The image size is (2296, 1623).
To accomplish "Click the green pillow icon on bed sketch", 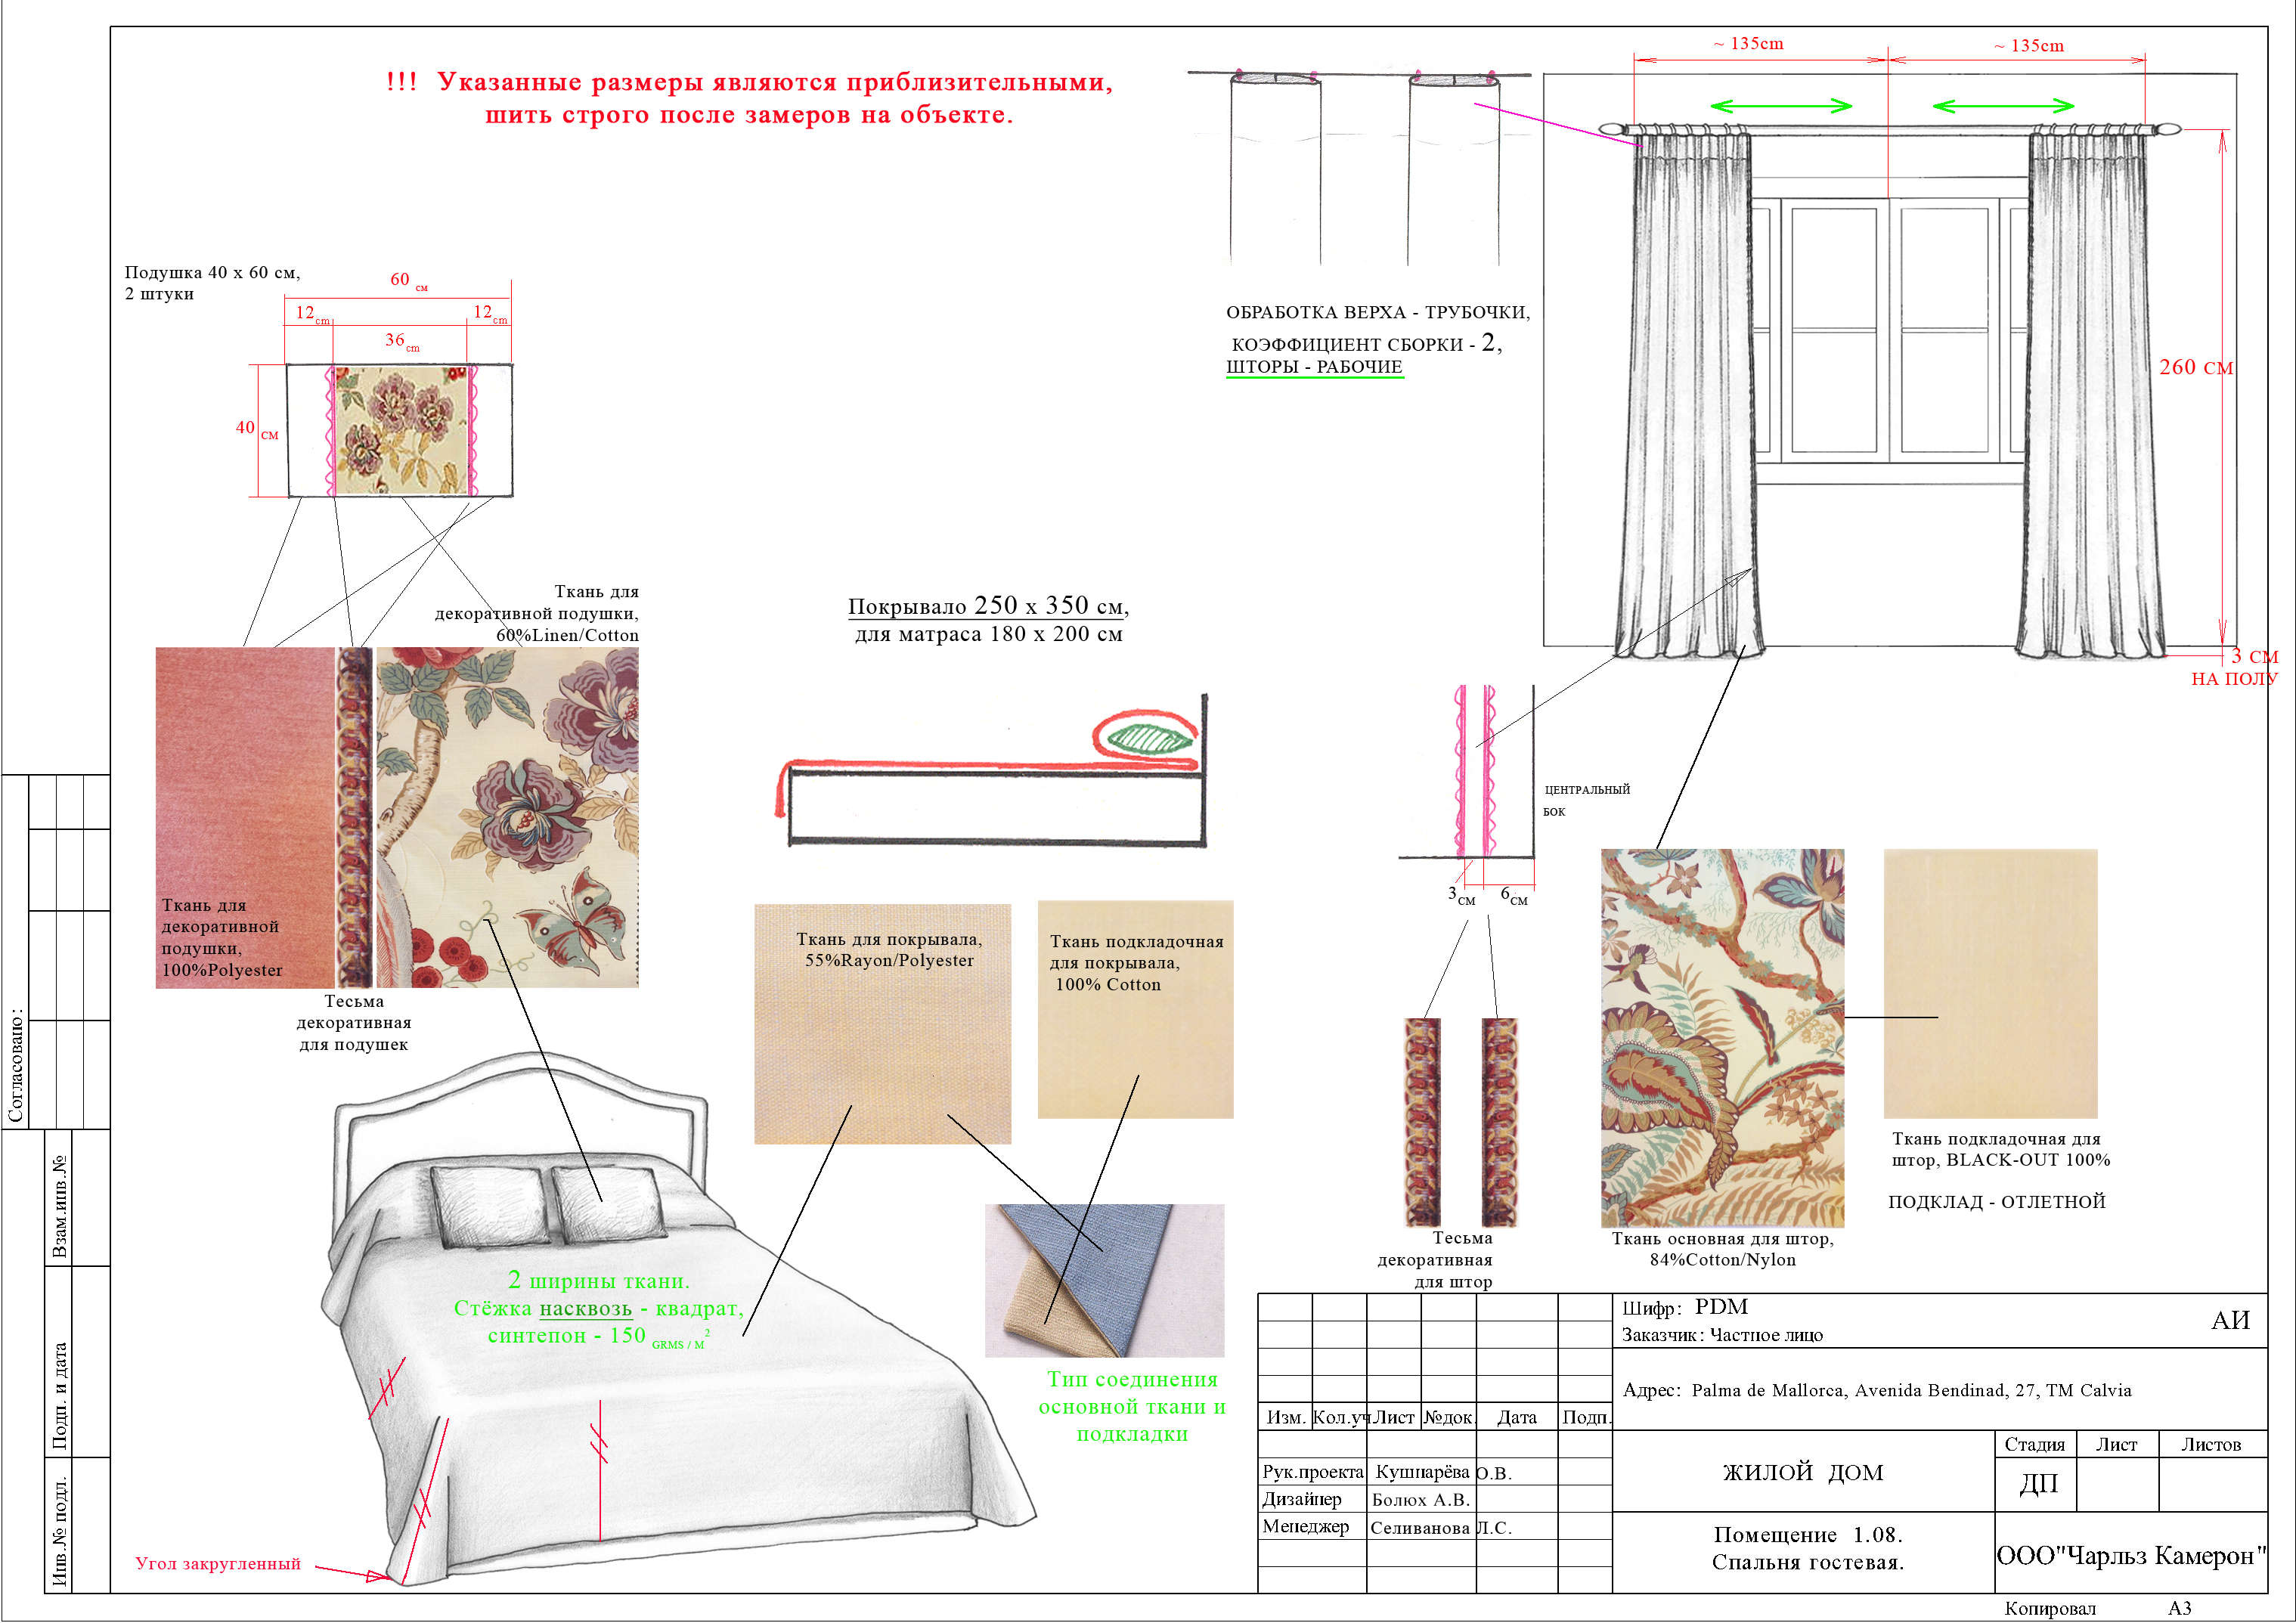I will pos(1150,738).
